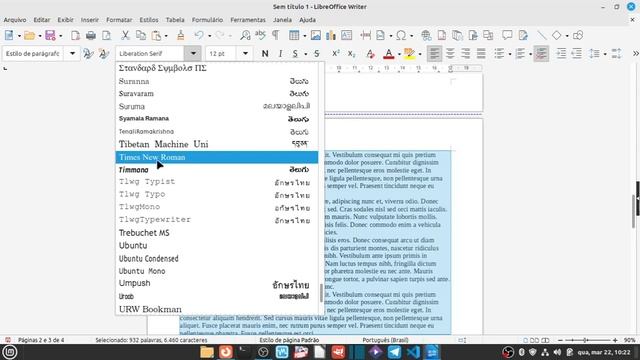Click the Copy icon
640x360 pixels.
pyautogui.click(x=141, y=36)
